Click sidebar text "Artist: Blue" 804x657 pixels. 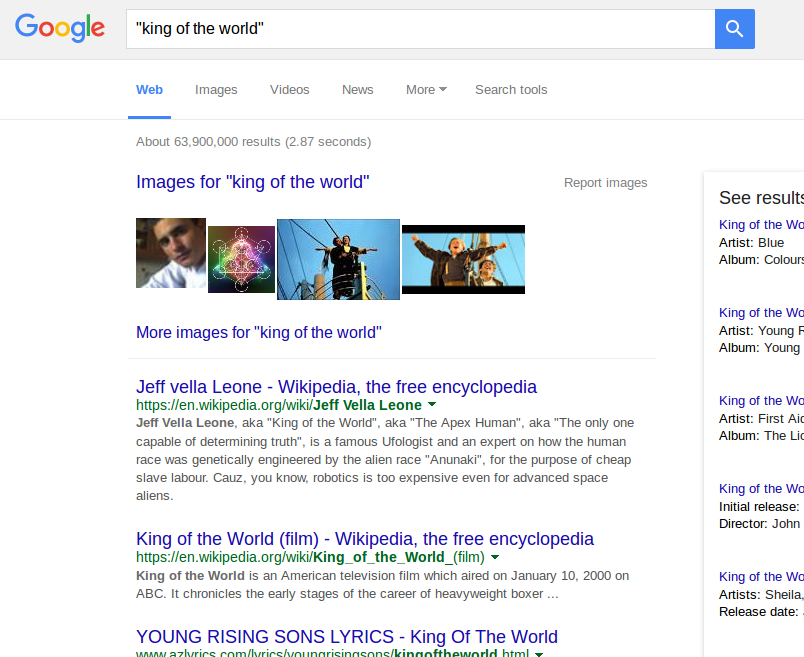pos(751,243)
